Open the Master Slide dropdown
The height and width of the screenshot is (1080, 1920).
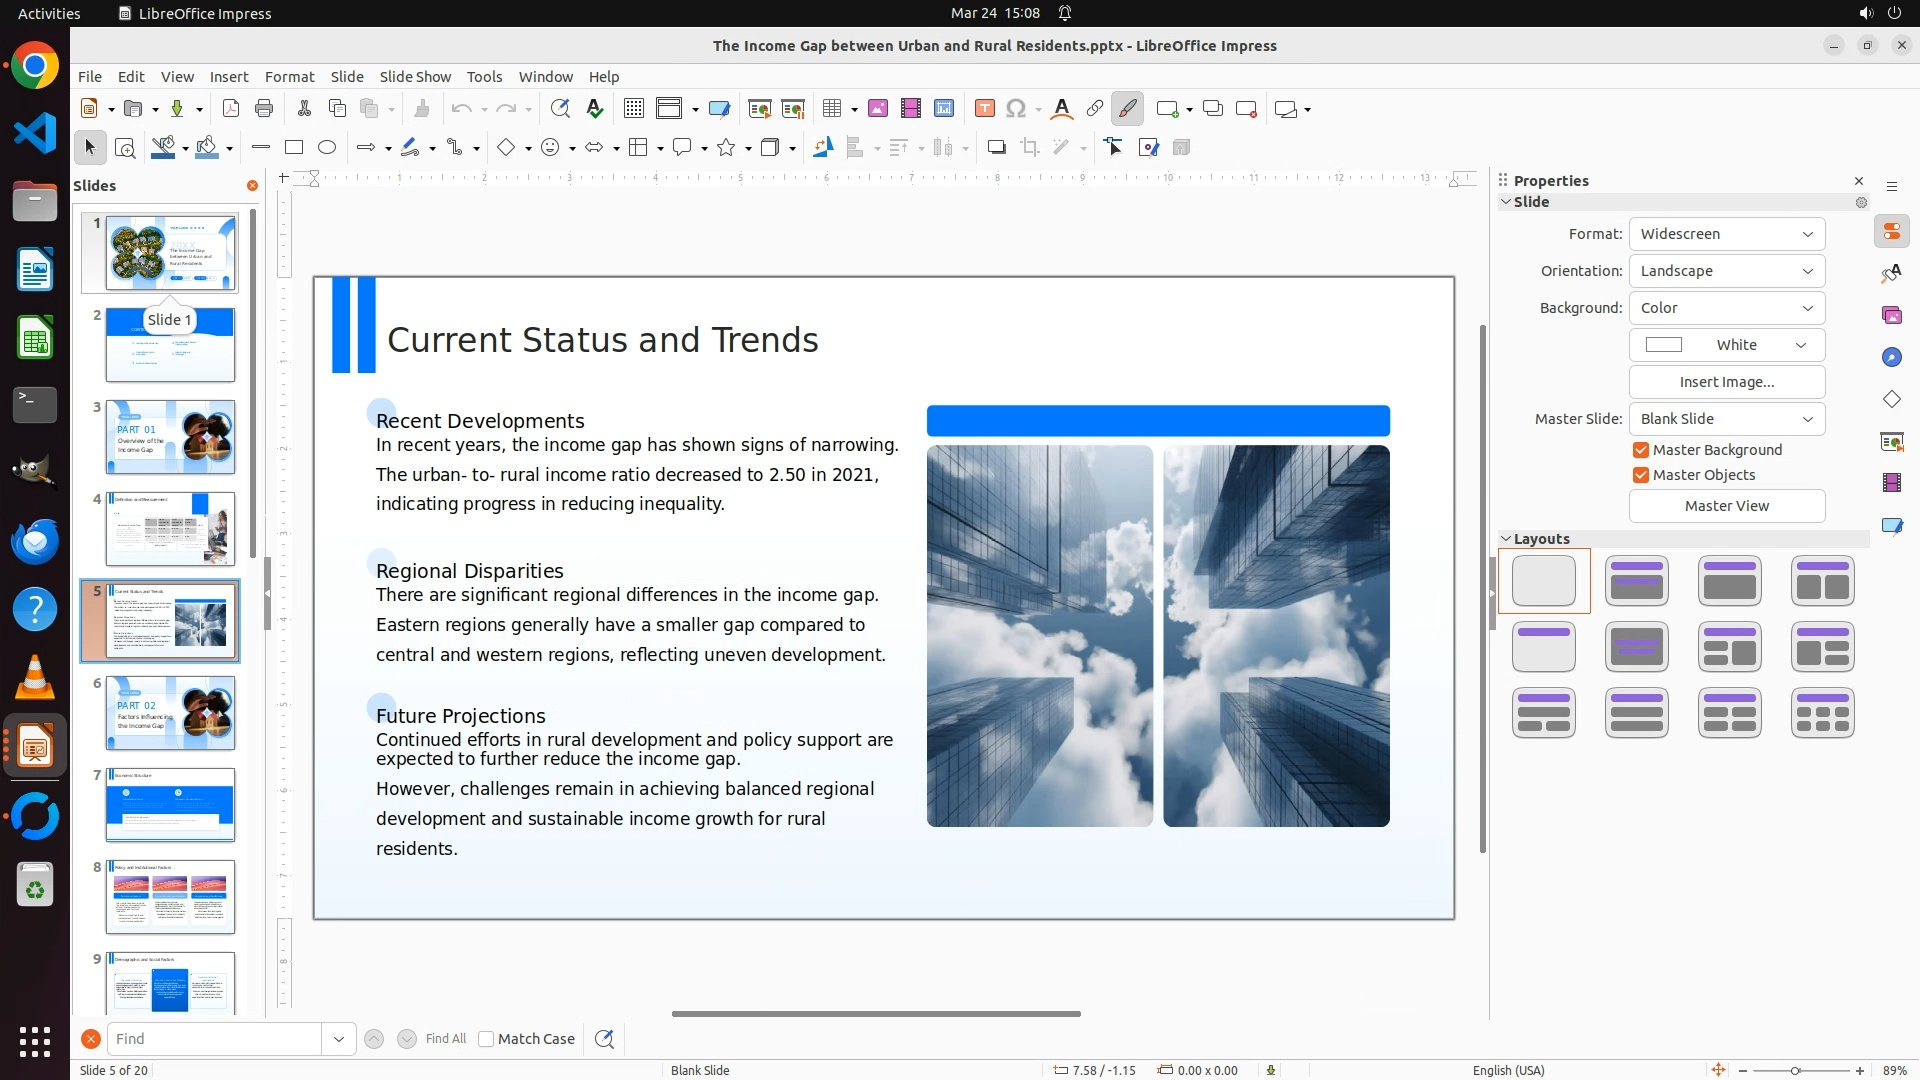coord(1726,419)
